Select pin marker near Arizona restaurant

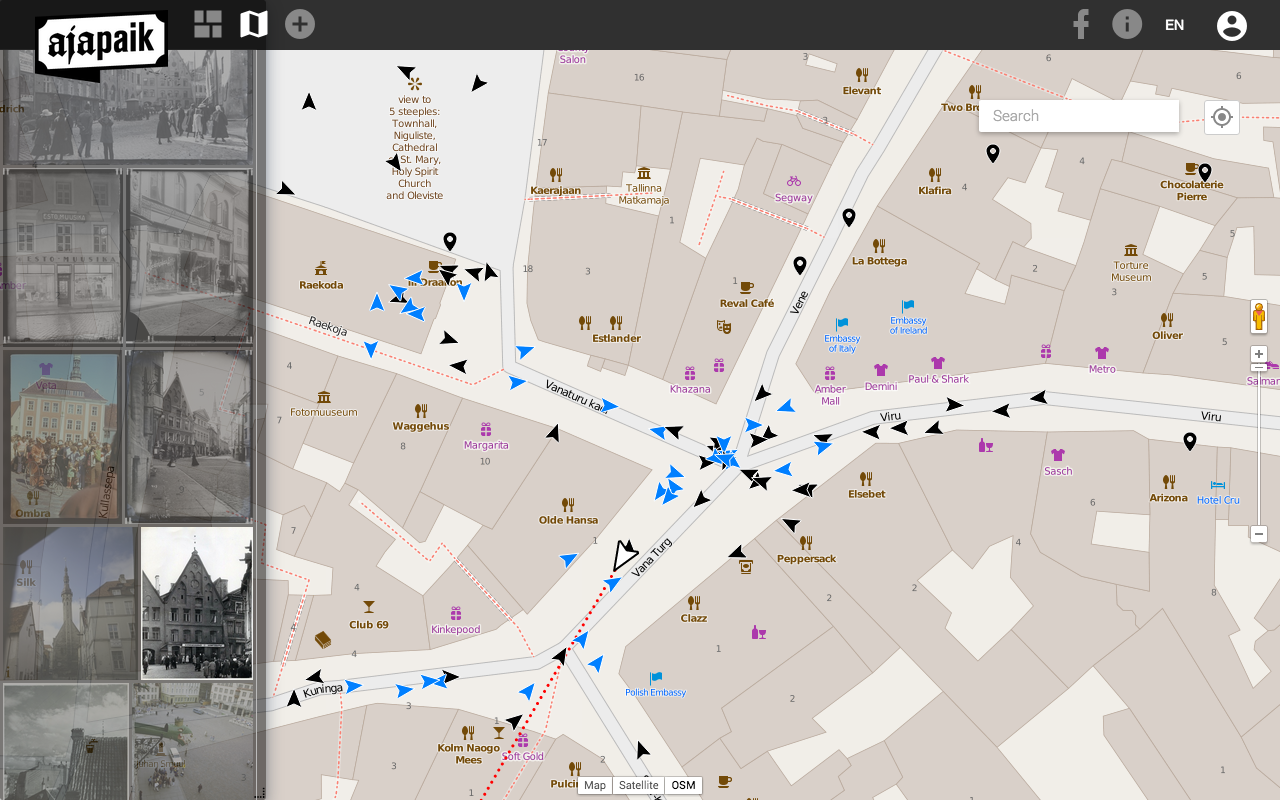[x=1189, y=441]
